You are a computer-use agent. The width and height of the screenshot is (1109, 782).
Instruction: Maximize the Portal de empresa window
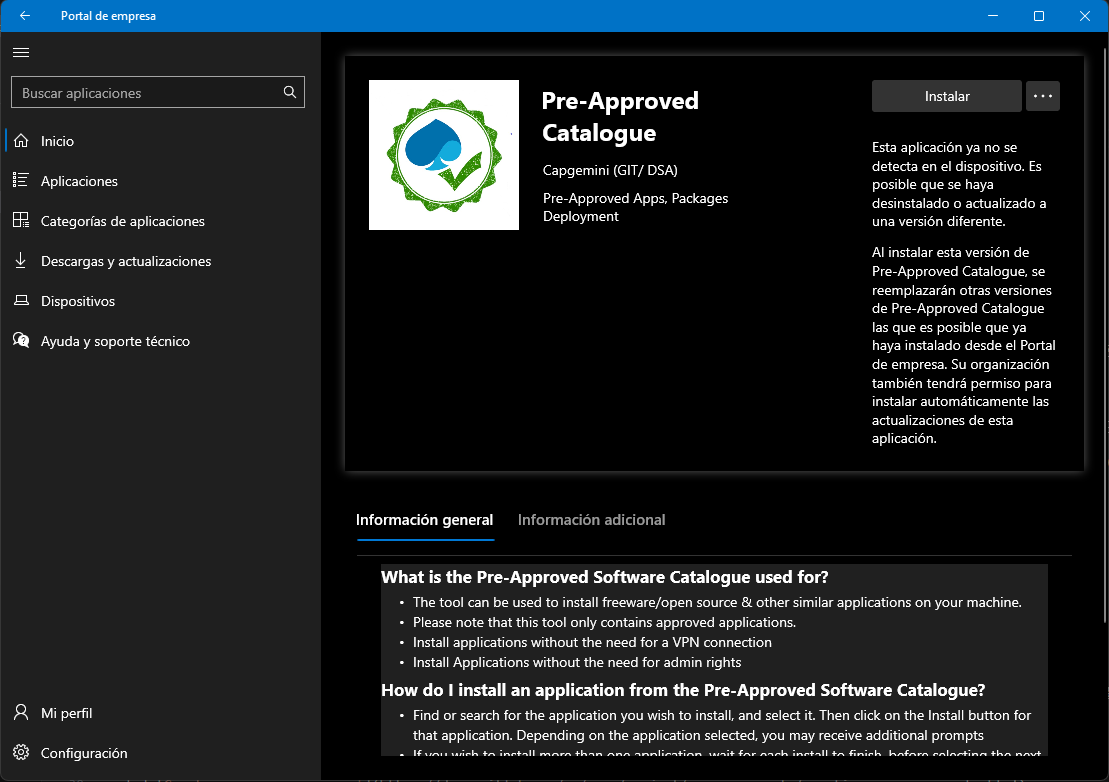click(1039, 16)
